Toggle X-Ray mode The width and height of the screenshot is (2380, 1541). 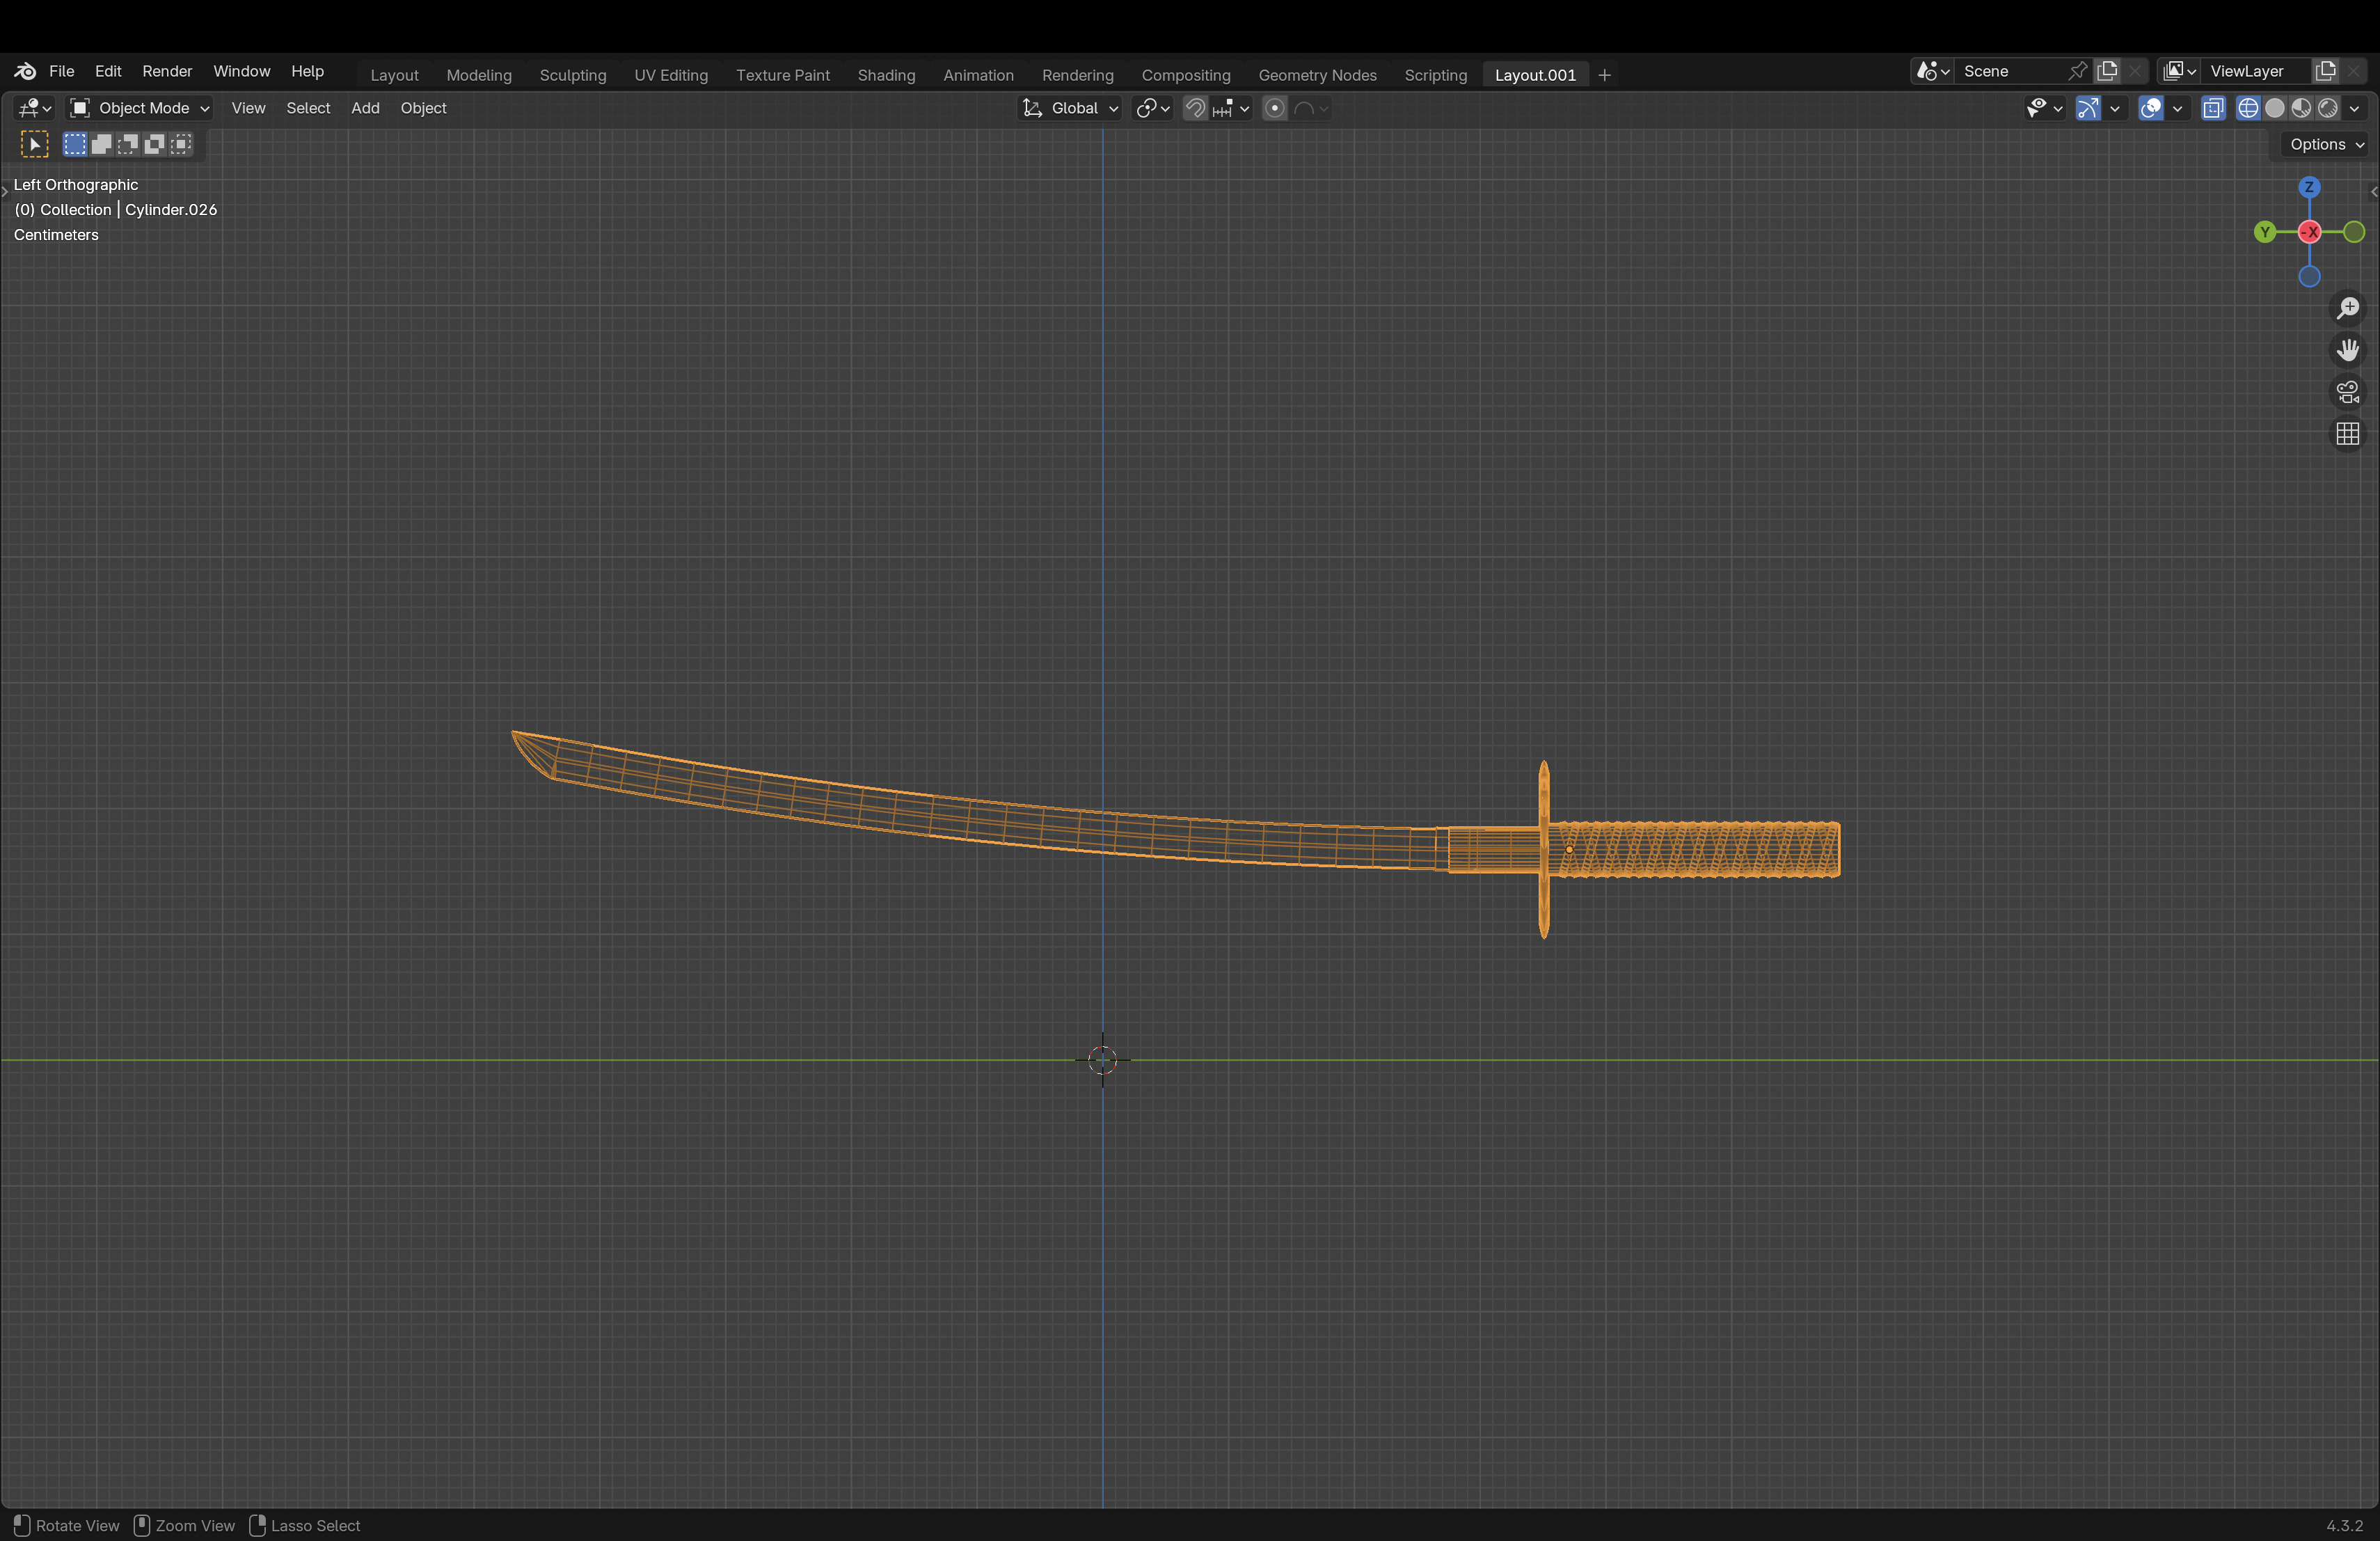click(x=2213, y=108)
